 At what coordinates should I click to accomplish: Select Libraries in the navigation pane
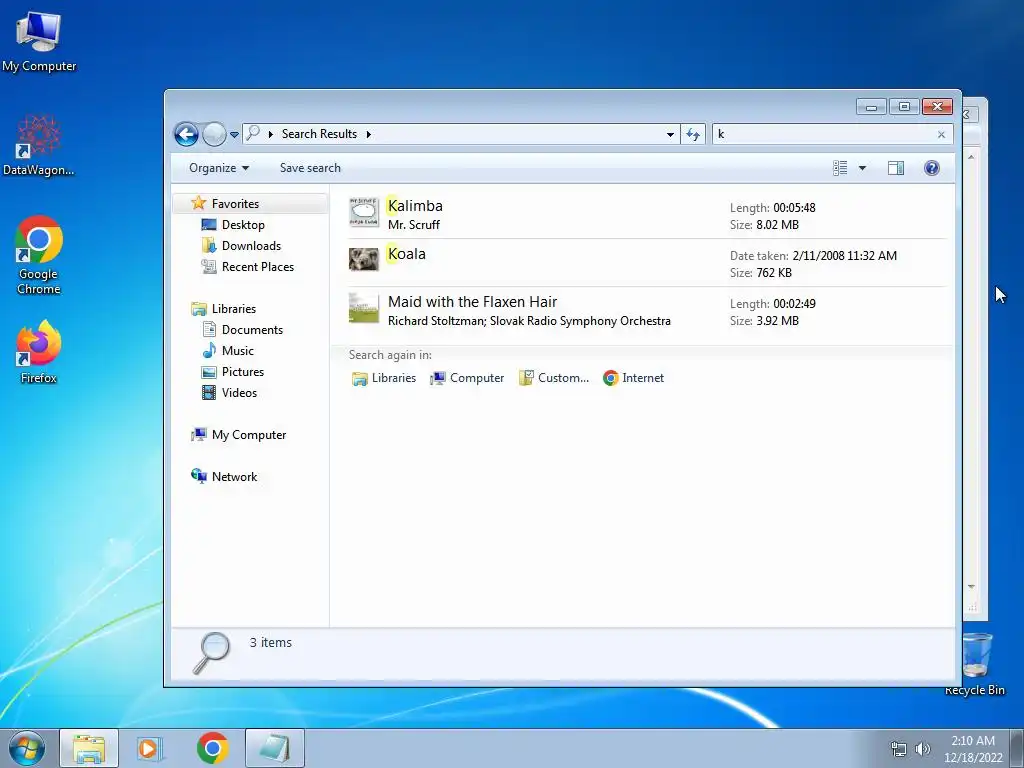[233, 309]
